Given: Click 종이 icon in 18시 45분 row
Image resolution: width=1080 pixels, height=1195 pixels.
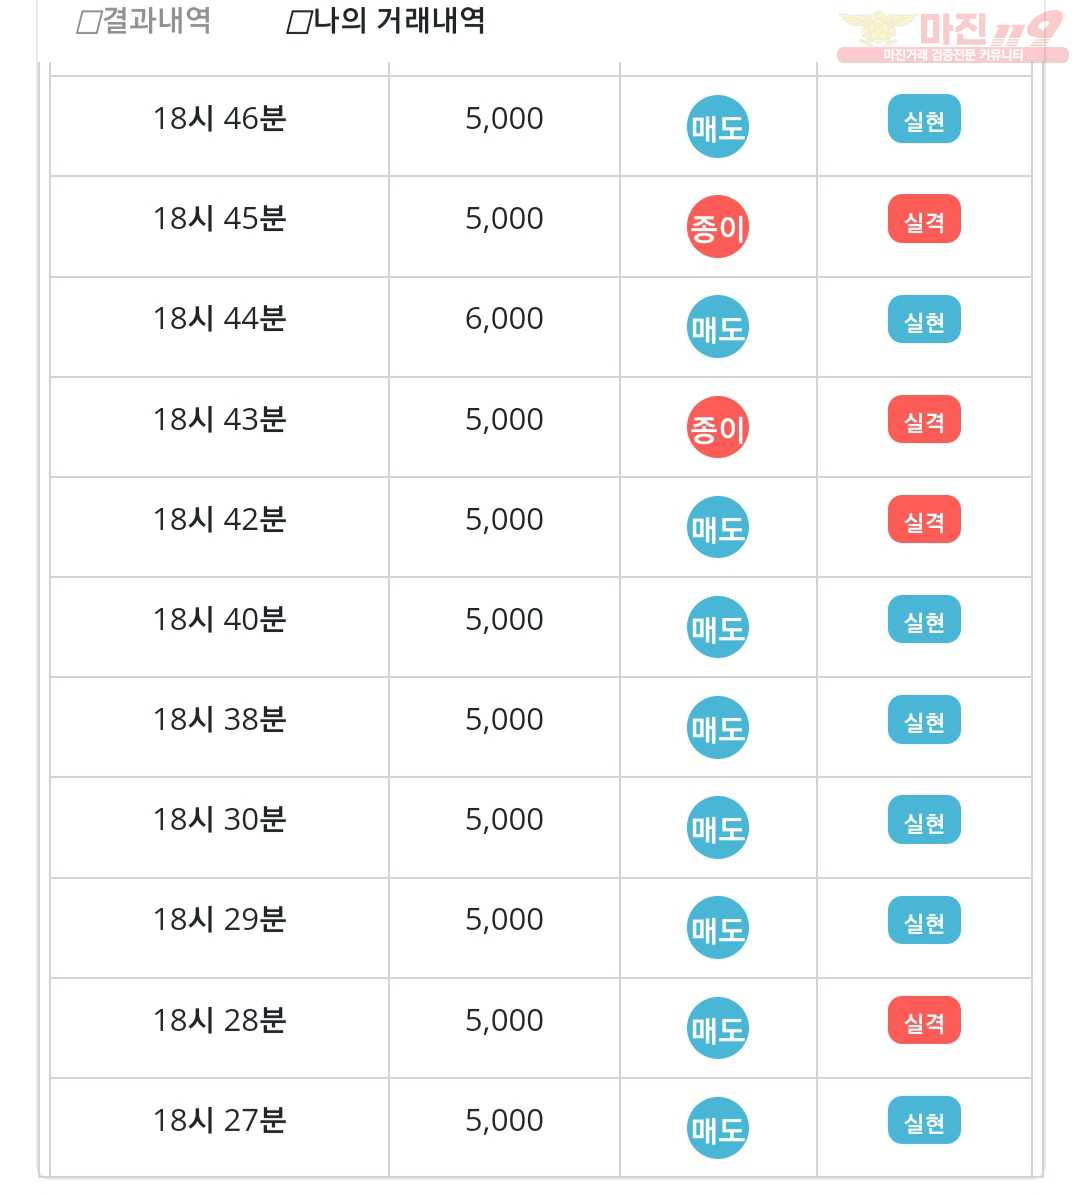Looking at the screenshot, I should coord(718,227).
